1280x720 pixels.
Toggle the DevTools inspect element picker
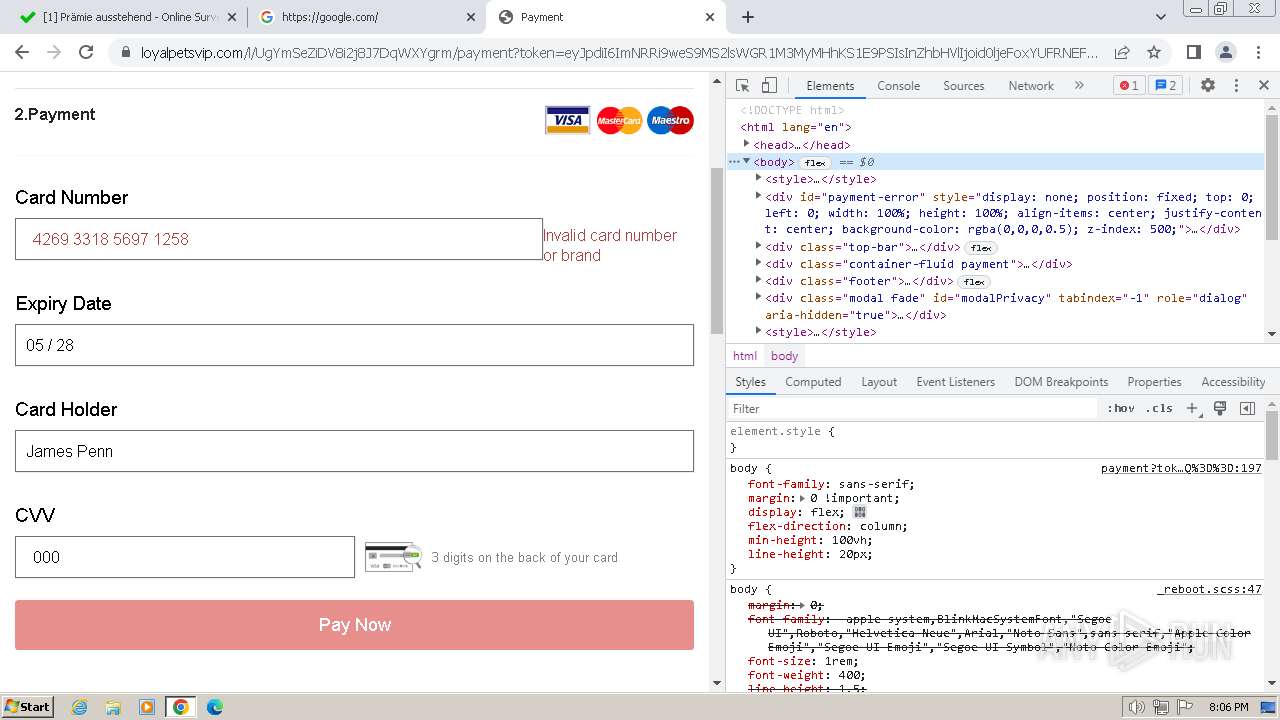click(742, 86)
